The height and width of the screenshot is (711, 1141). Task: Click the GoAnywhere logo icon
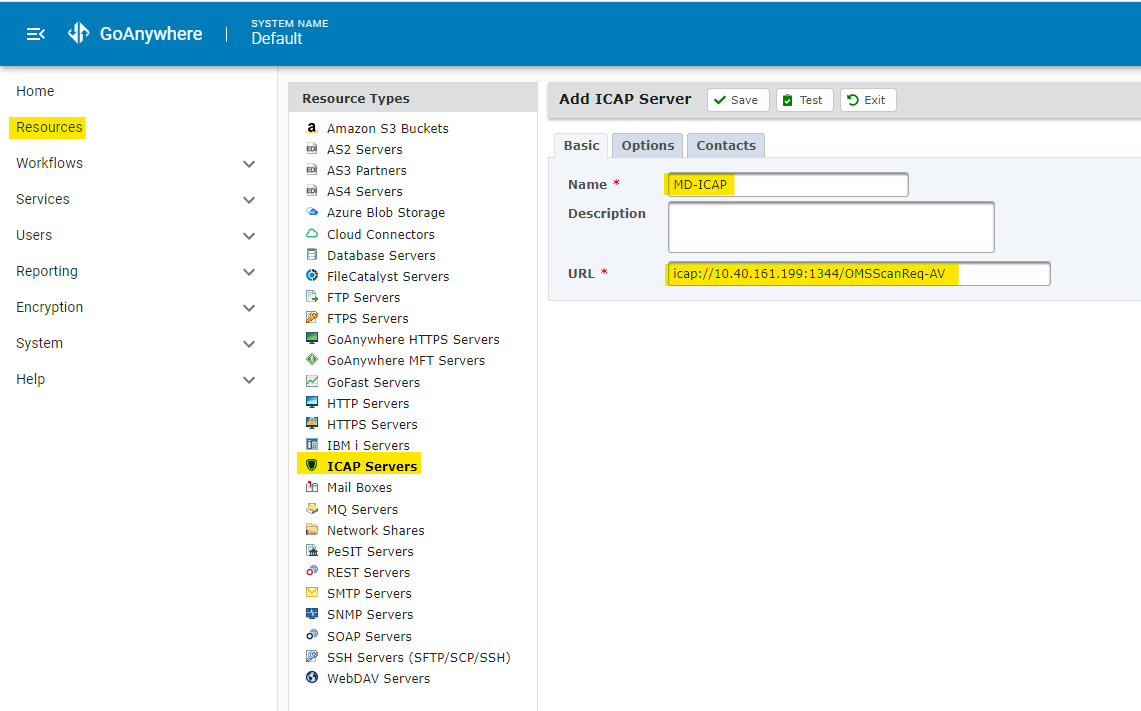tap(79, 33)
